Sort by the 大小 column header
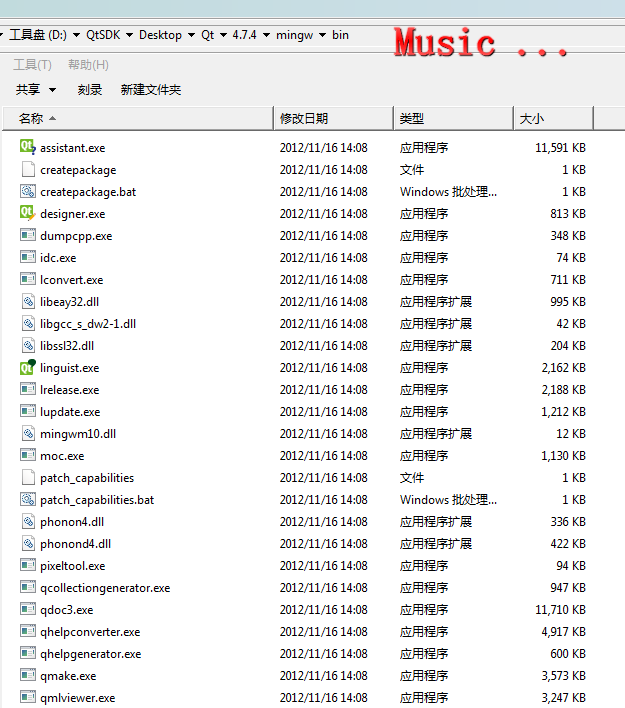The height and width of the screenshot is (708, 625). coord(553,119)
